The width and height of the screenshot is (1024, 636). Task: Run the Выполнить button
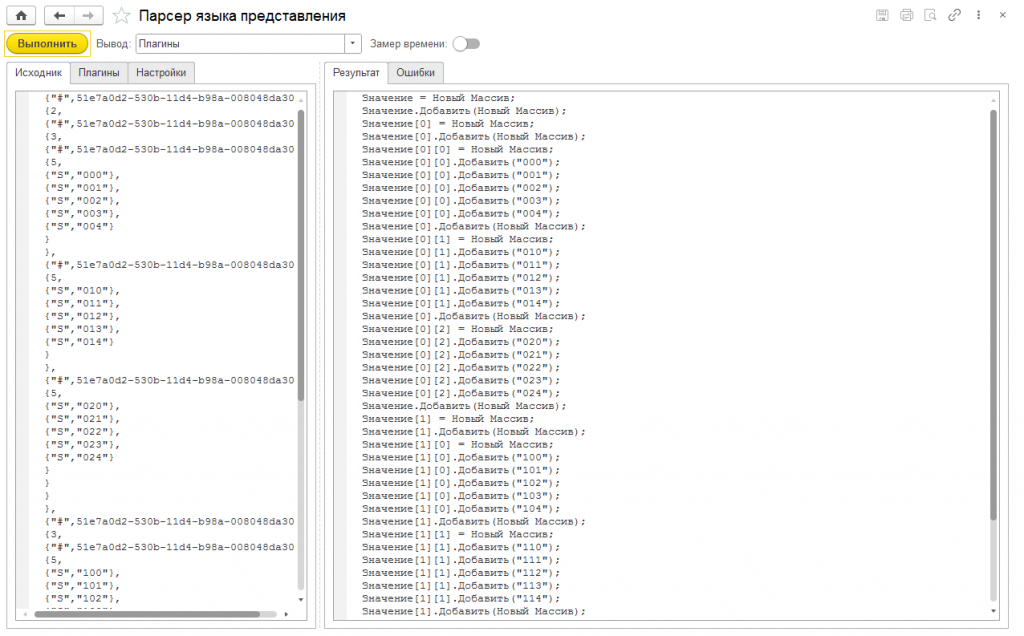click(x=47, y=44)
